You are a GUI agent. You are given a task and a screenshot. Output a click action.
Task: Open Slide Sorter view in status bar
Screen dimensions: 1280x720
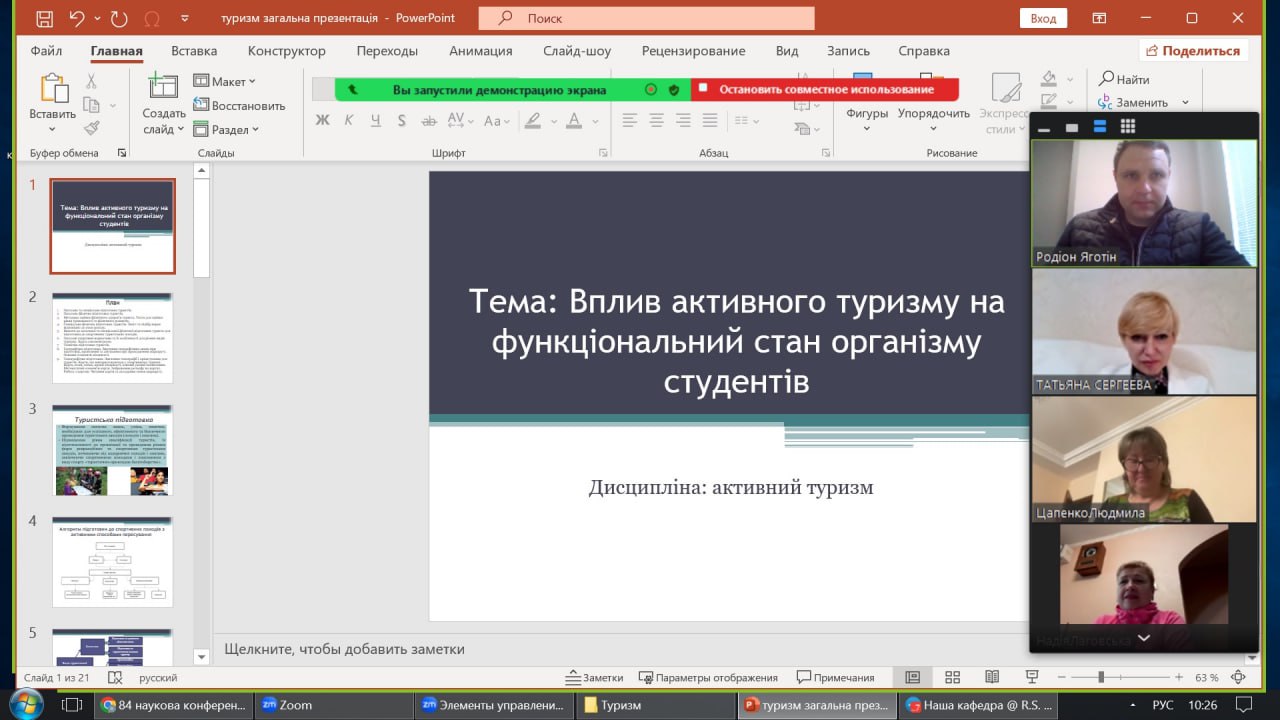pyautogui.click(x=952, y=677)
